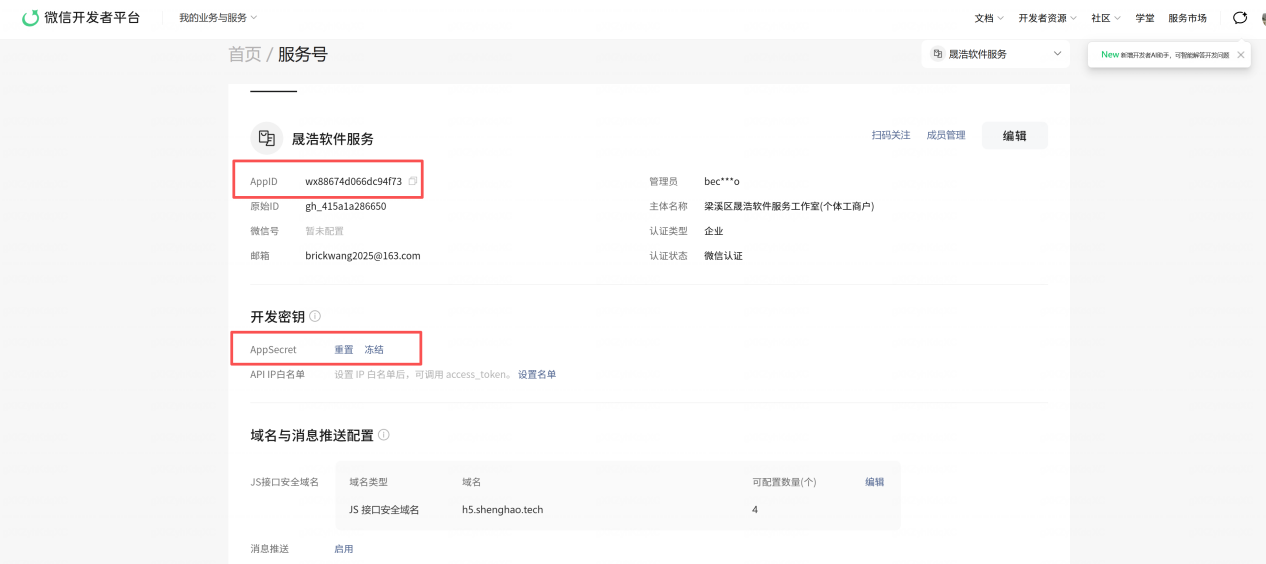Click 启用 to enable 消息推送
The width and height of the screenshot is (1266, 564).
(x=343, y=549)
